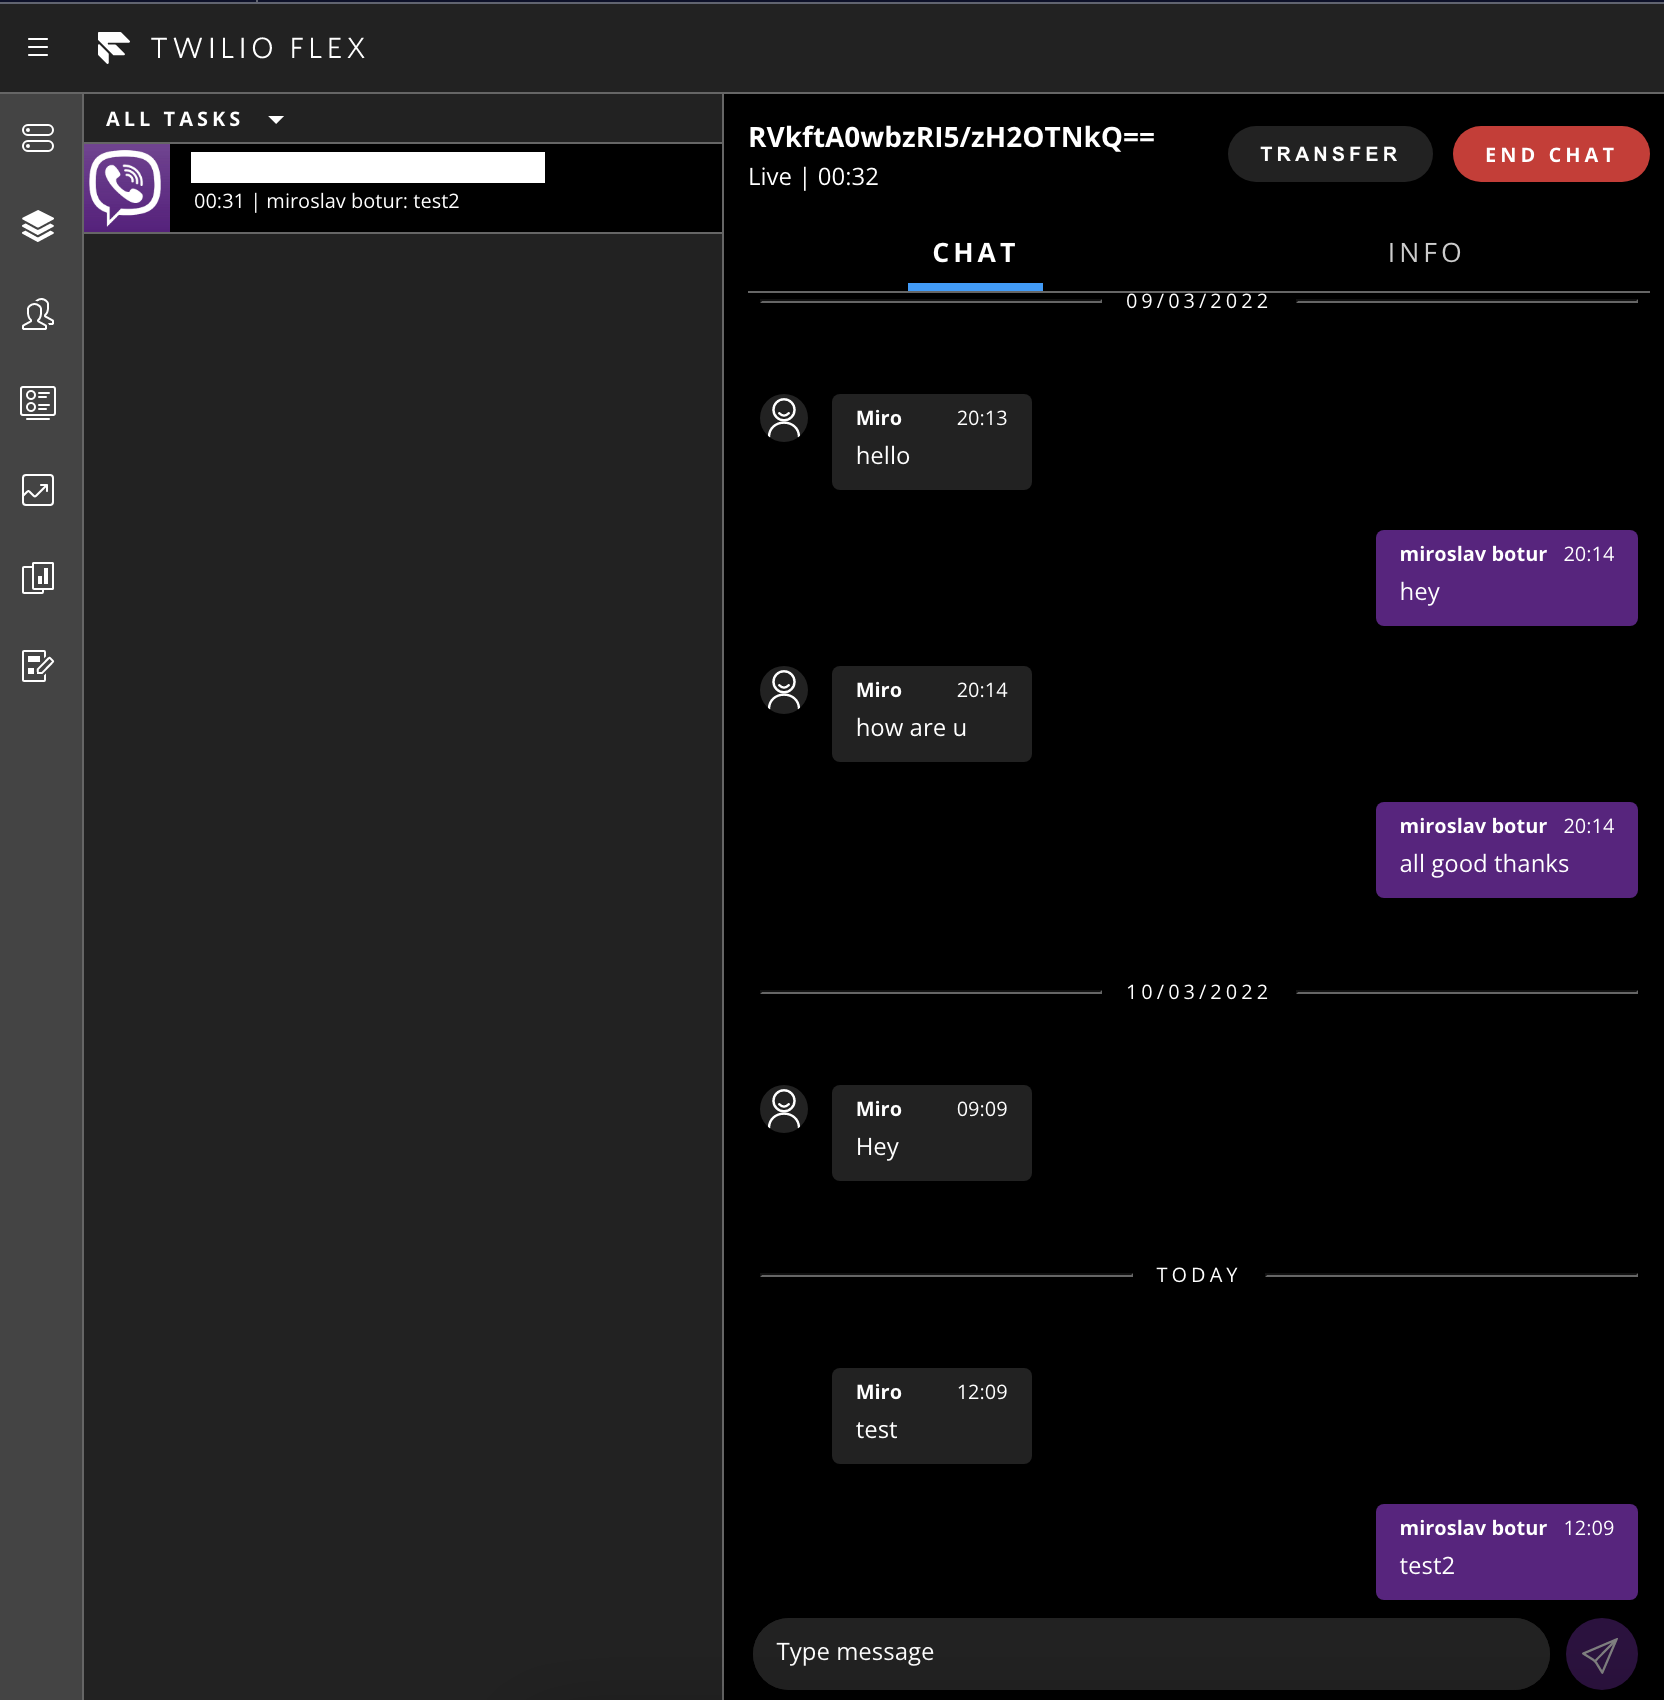1664x1700 pixels.
Task: Click Miro avatar beside how are u
Action: 784,690
